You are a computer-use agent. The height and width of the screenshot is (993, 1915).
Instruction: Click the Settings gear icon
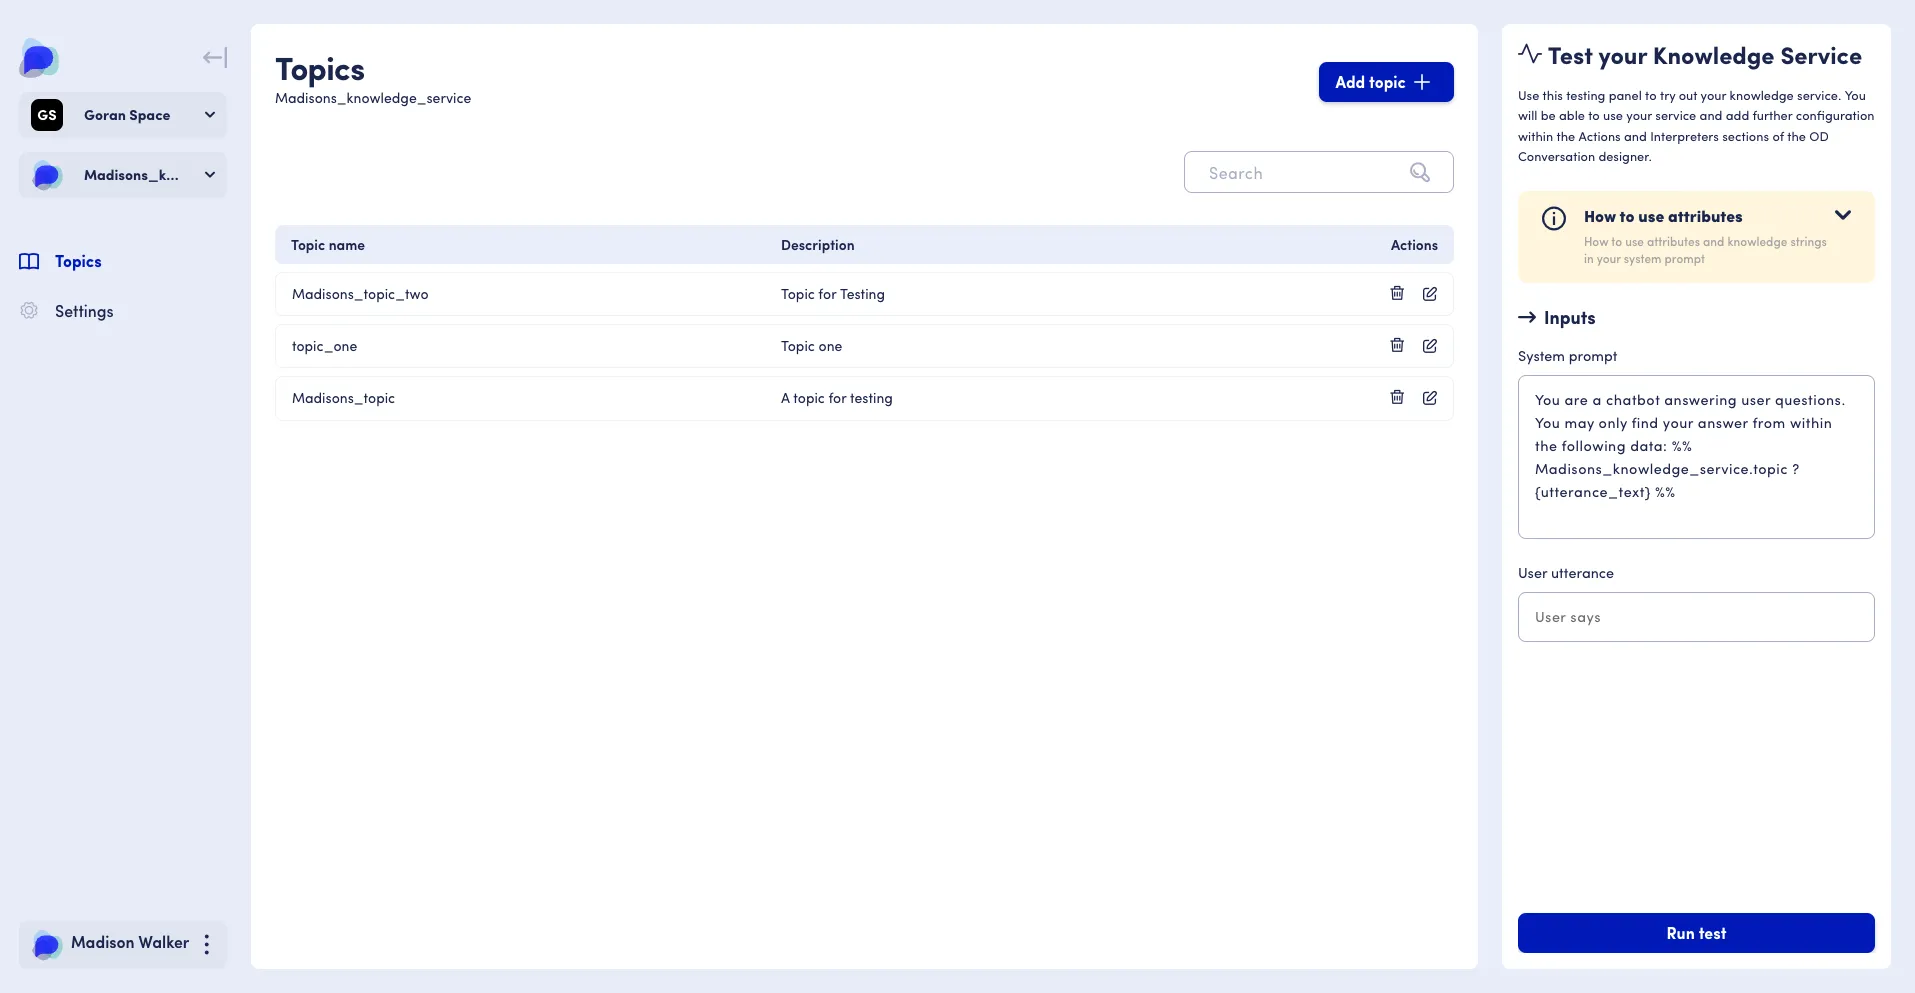coord(30,311)
